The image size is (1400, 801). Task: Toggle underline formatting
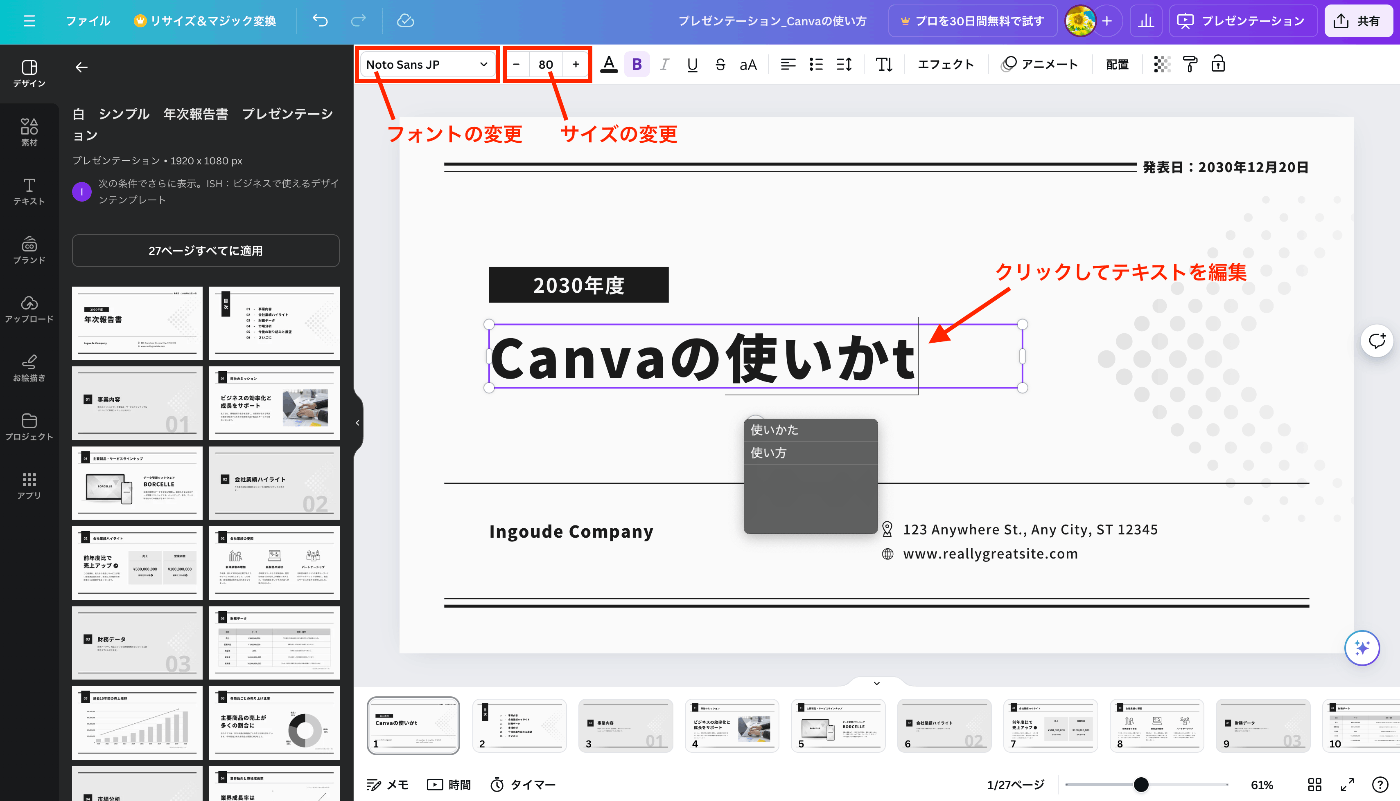pyautogui.click(x=692, y=64)
